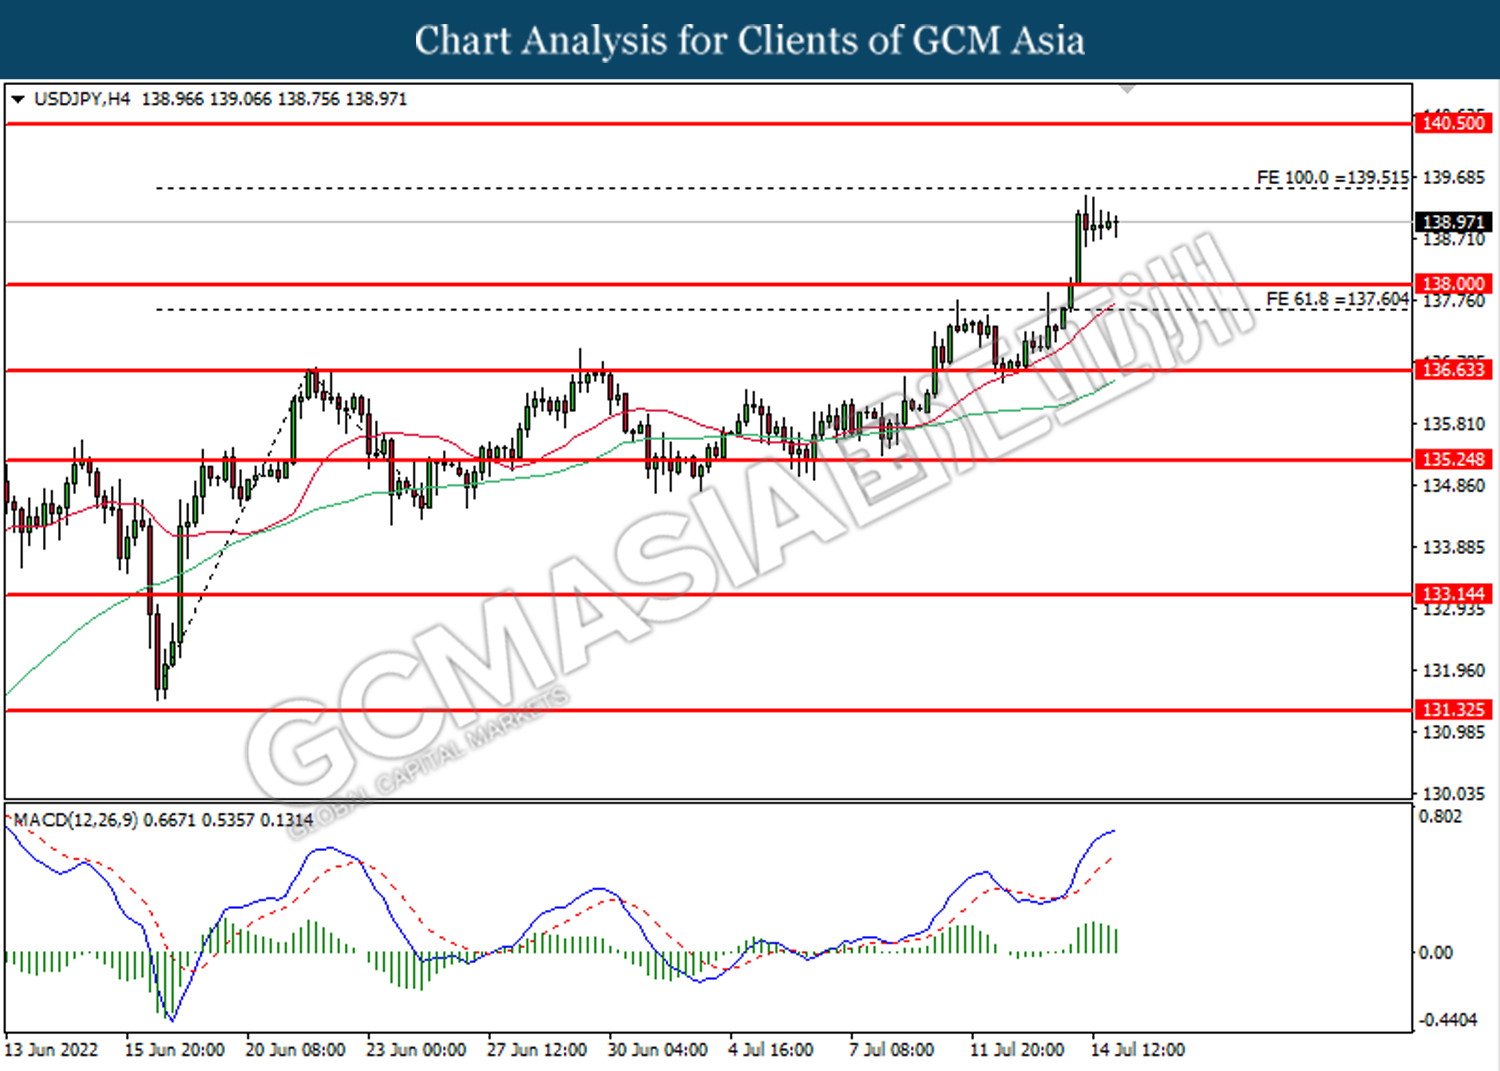Click the 131.325 support price label

[1453, 710]
